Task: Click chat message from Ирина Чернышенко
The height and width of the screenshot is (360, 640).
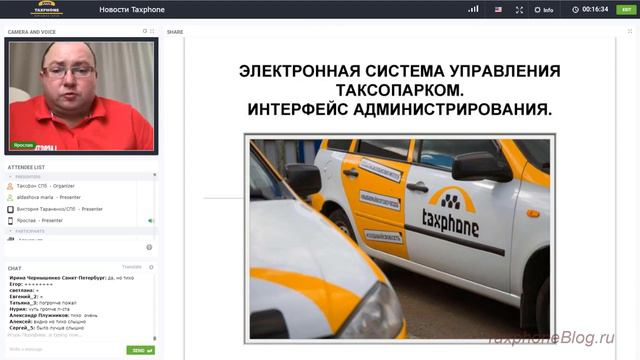Action: tap(71, 278)
